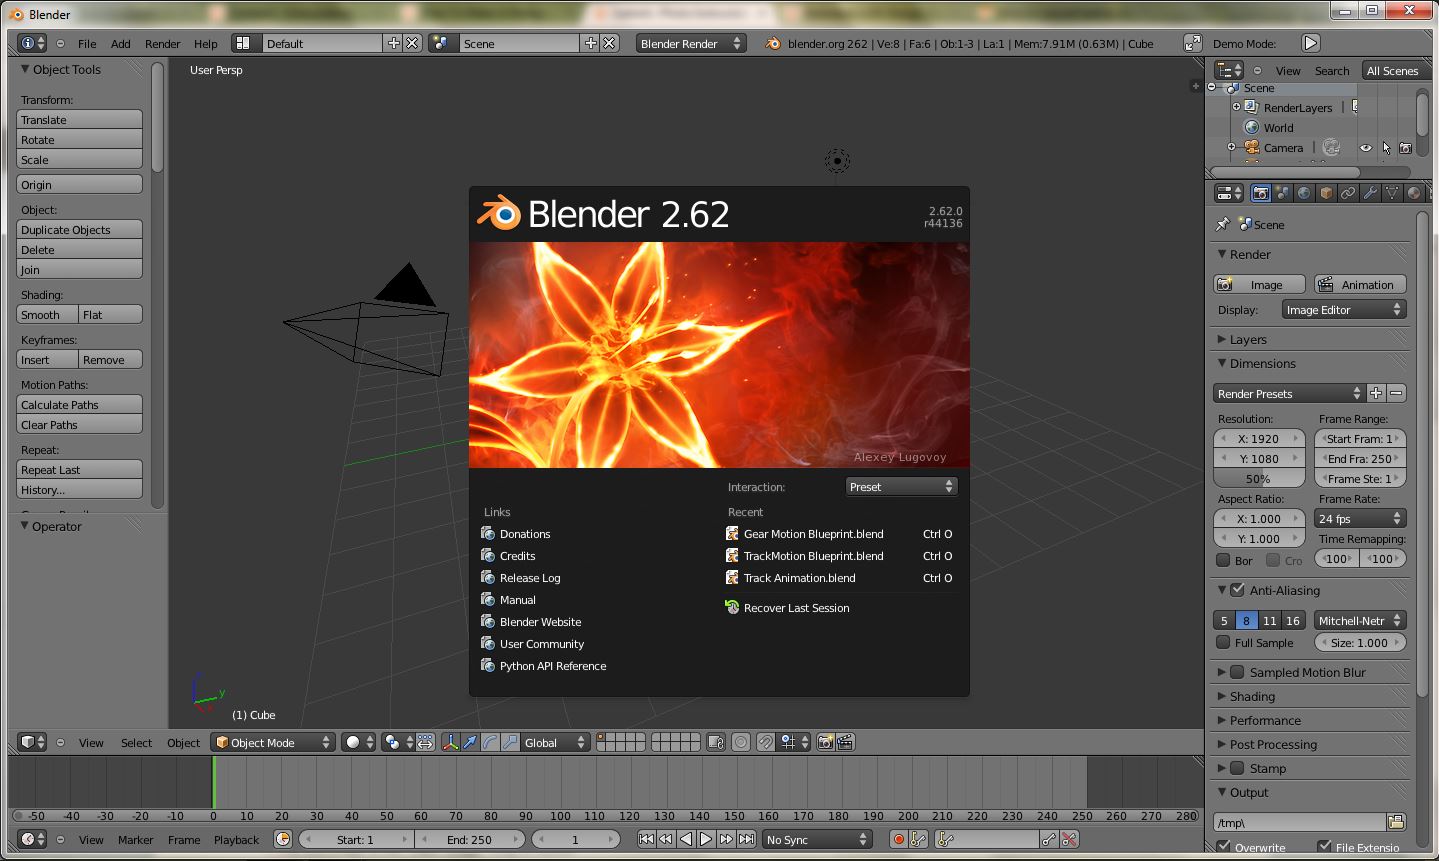Enable the Sampled Motion Blur checkbox

(x=1237, y=672)
